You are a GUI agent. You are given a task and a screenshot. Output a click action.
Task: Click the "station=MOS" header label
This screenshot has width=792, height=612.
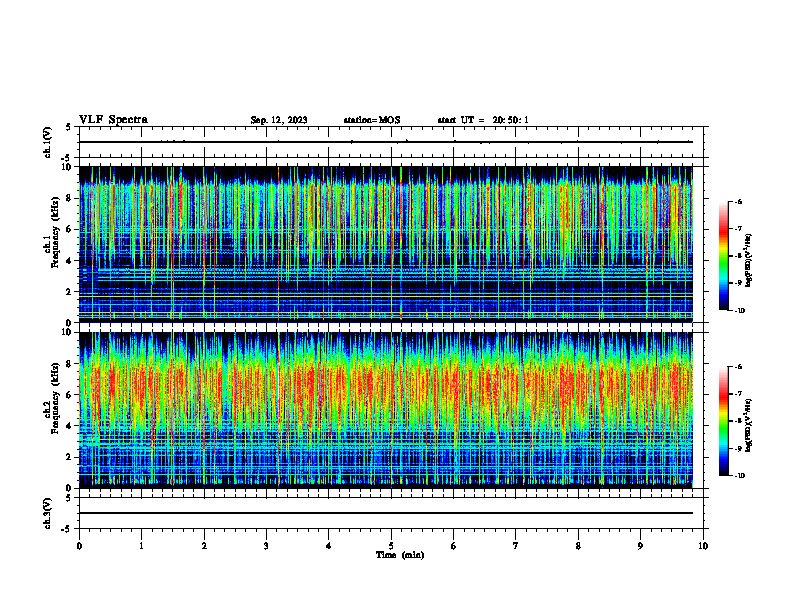click(372, 120)
